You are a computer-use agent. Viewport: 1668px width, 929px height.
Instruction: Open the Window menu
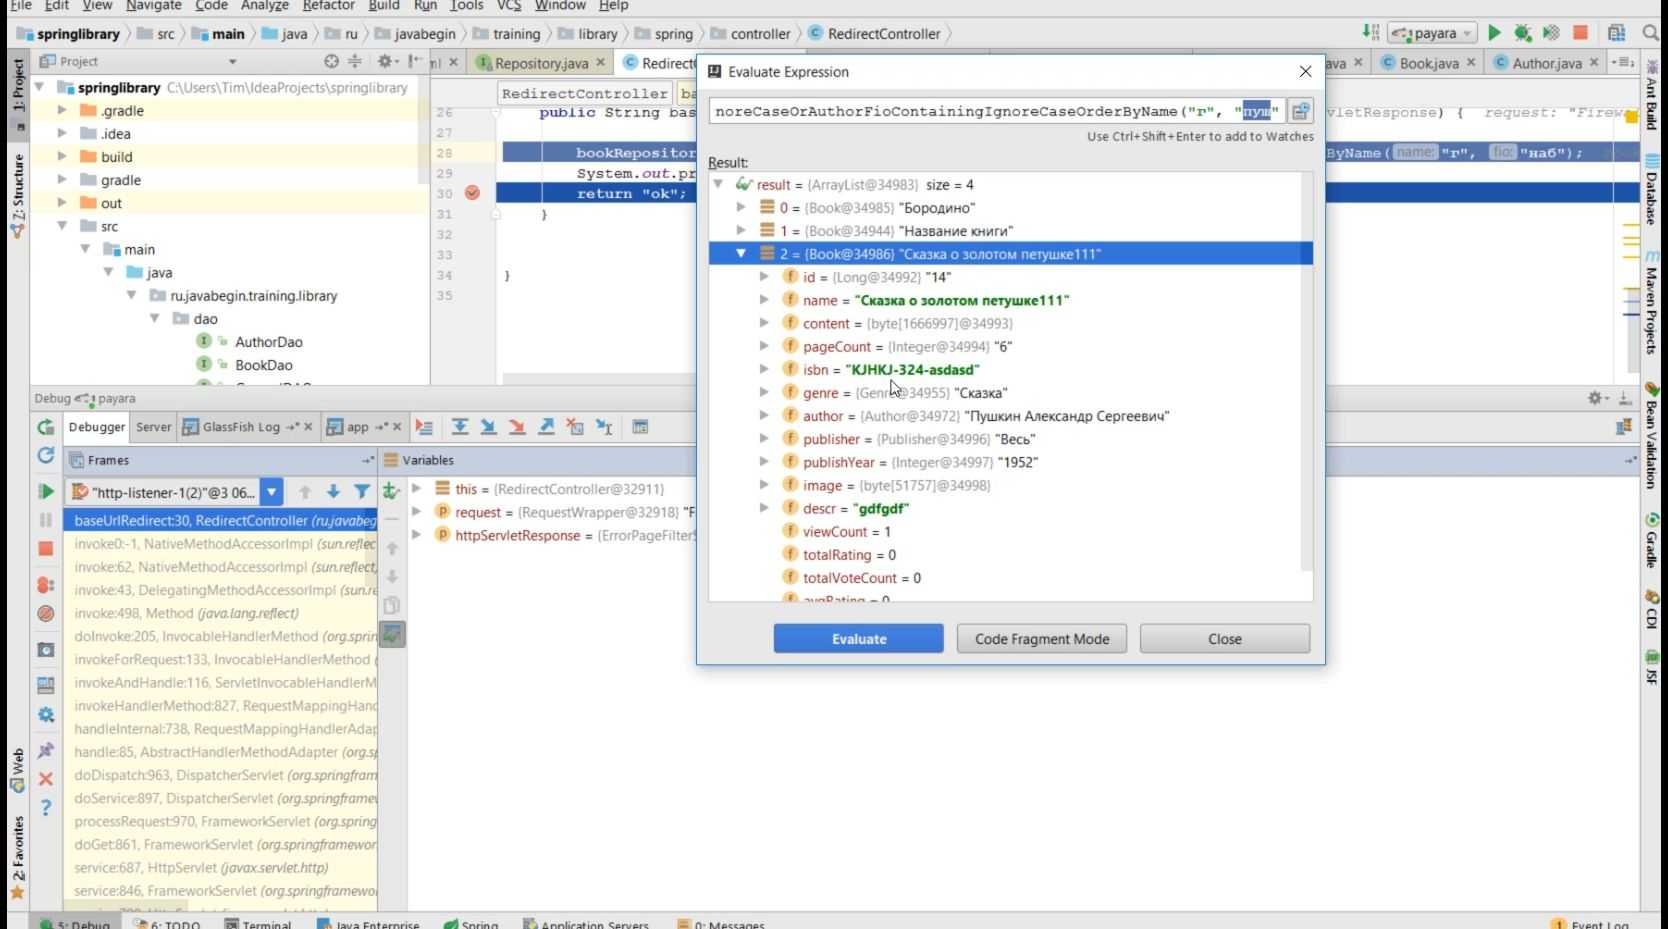pyautogui.click(x=560, y=5)
